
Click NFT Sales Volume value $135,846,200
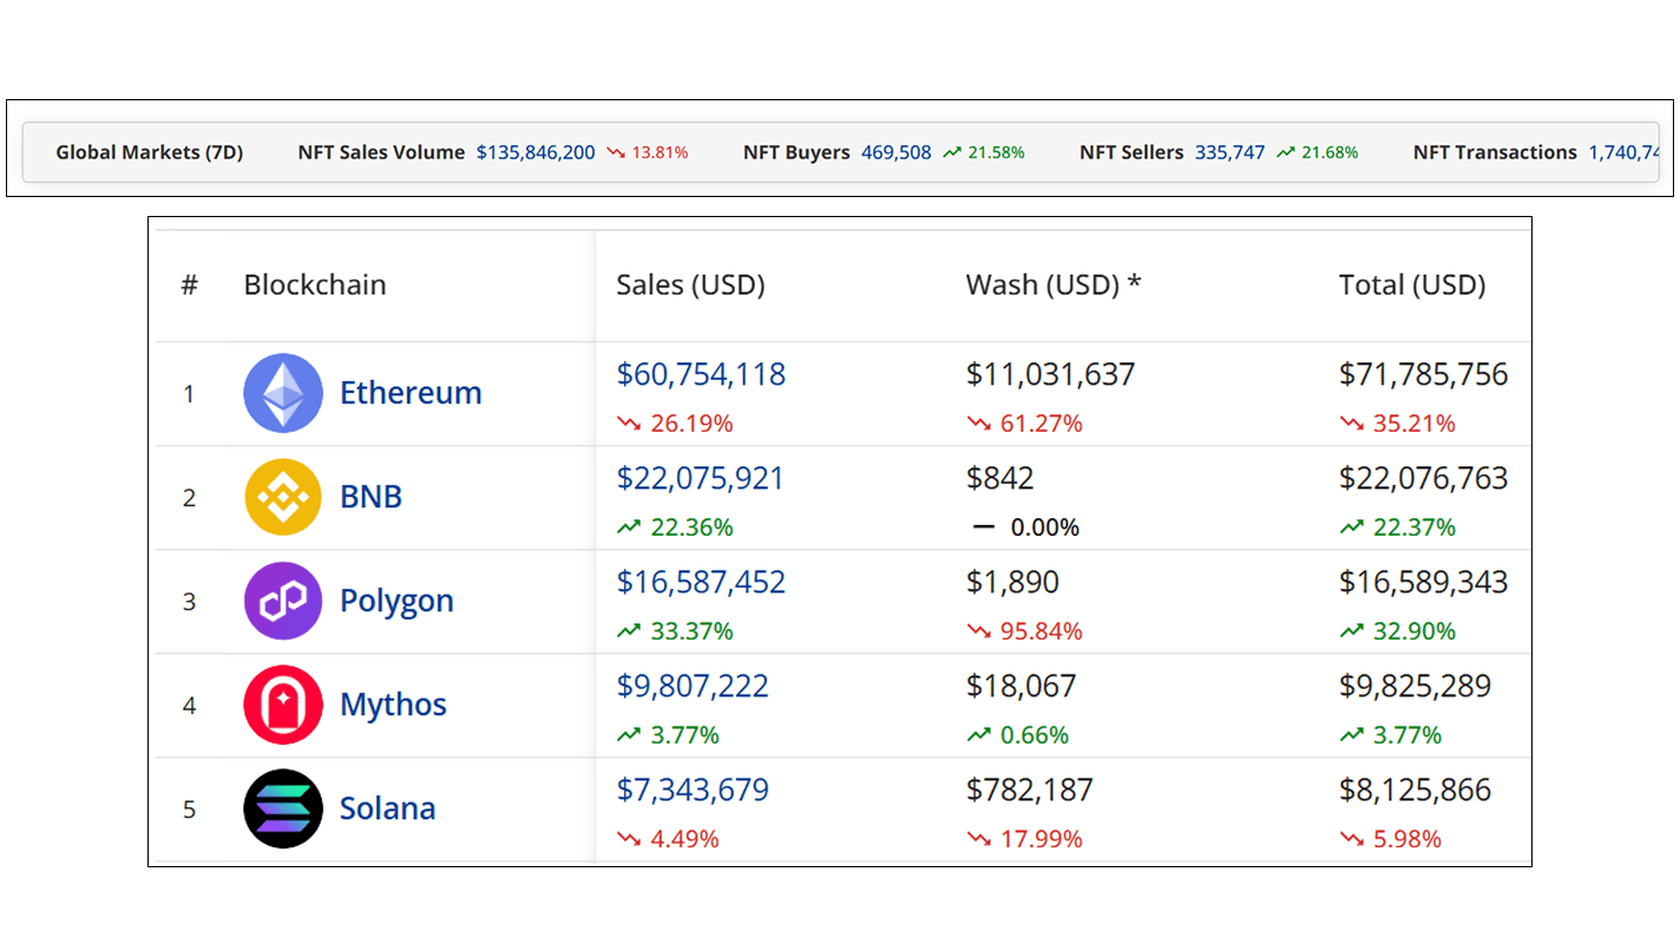coord(535,152)
